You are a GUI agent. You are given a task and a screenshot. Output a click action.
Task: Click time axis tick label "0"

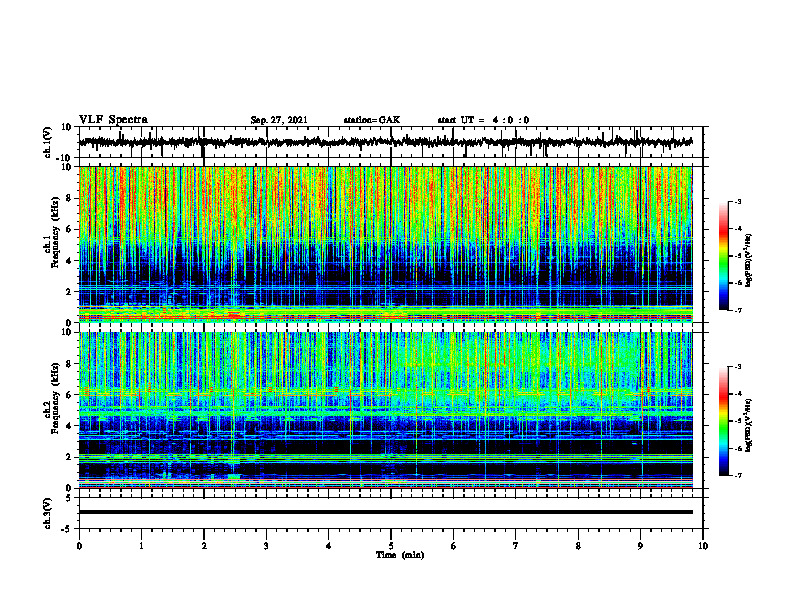tap(79, 546)
